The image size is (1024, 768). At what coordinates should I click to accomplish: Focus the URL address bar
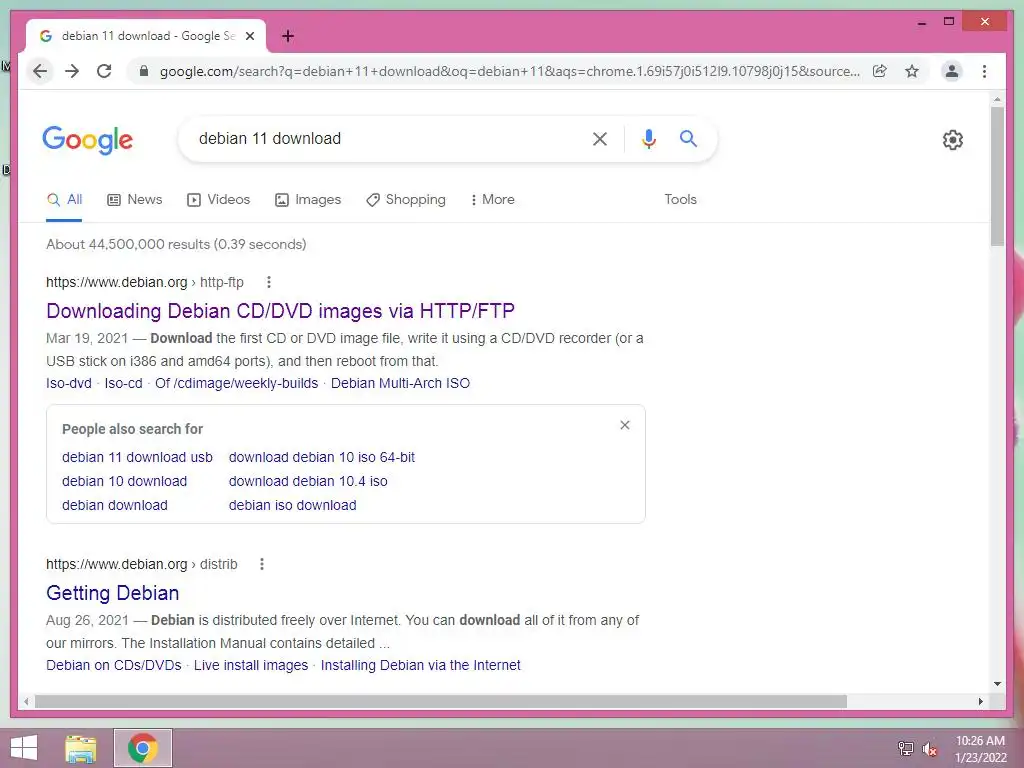tap(509, 71)
